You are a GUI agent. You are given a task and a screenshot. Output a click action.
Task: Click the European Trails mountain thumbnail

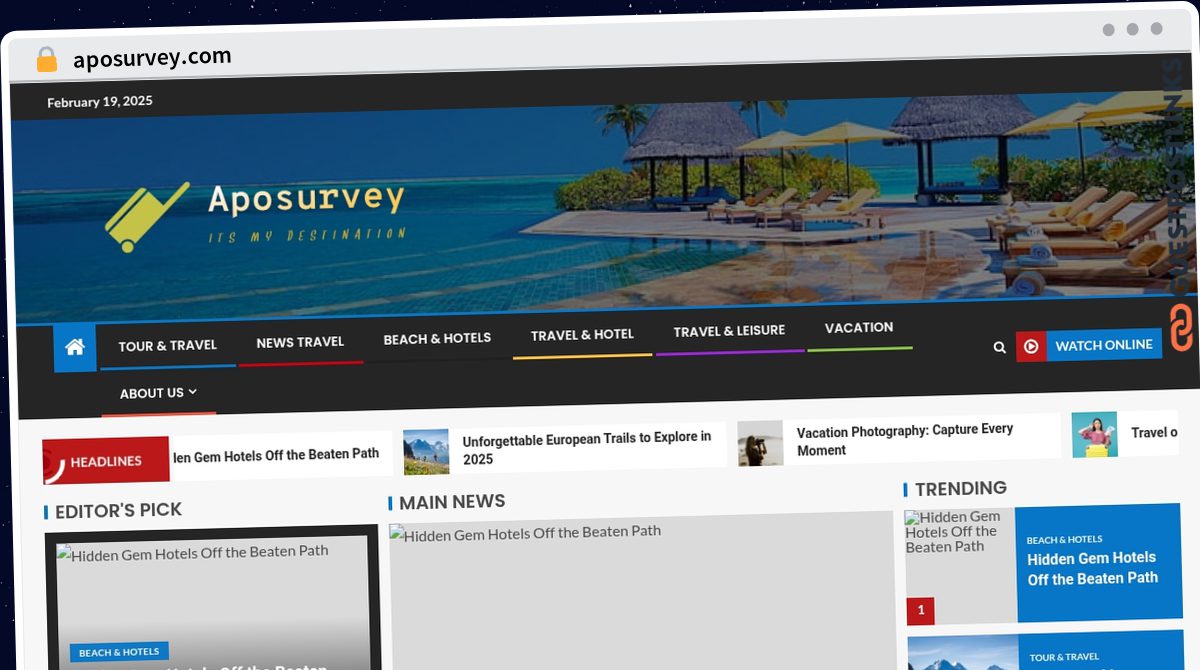tap(426, 452)
